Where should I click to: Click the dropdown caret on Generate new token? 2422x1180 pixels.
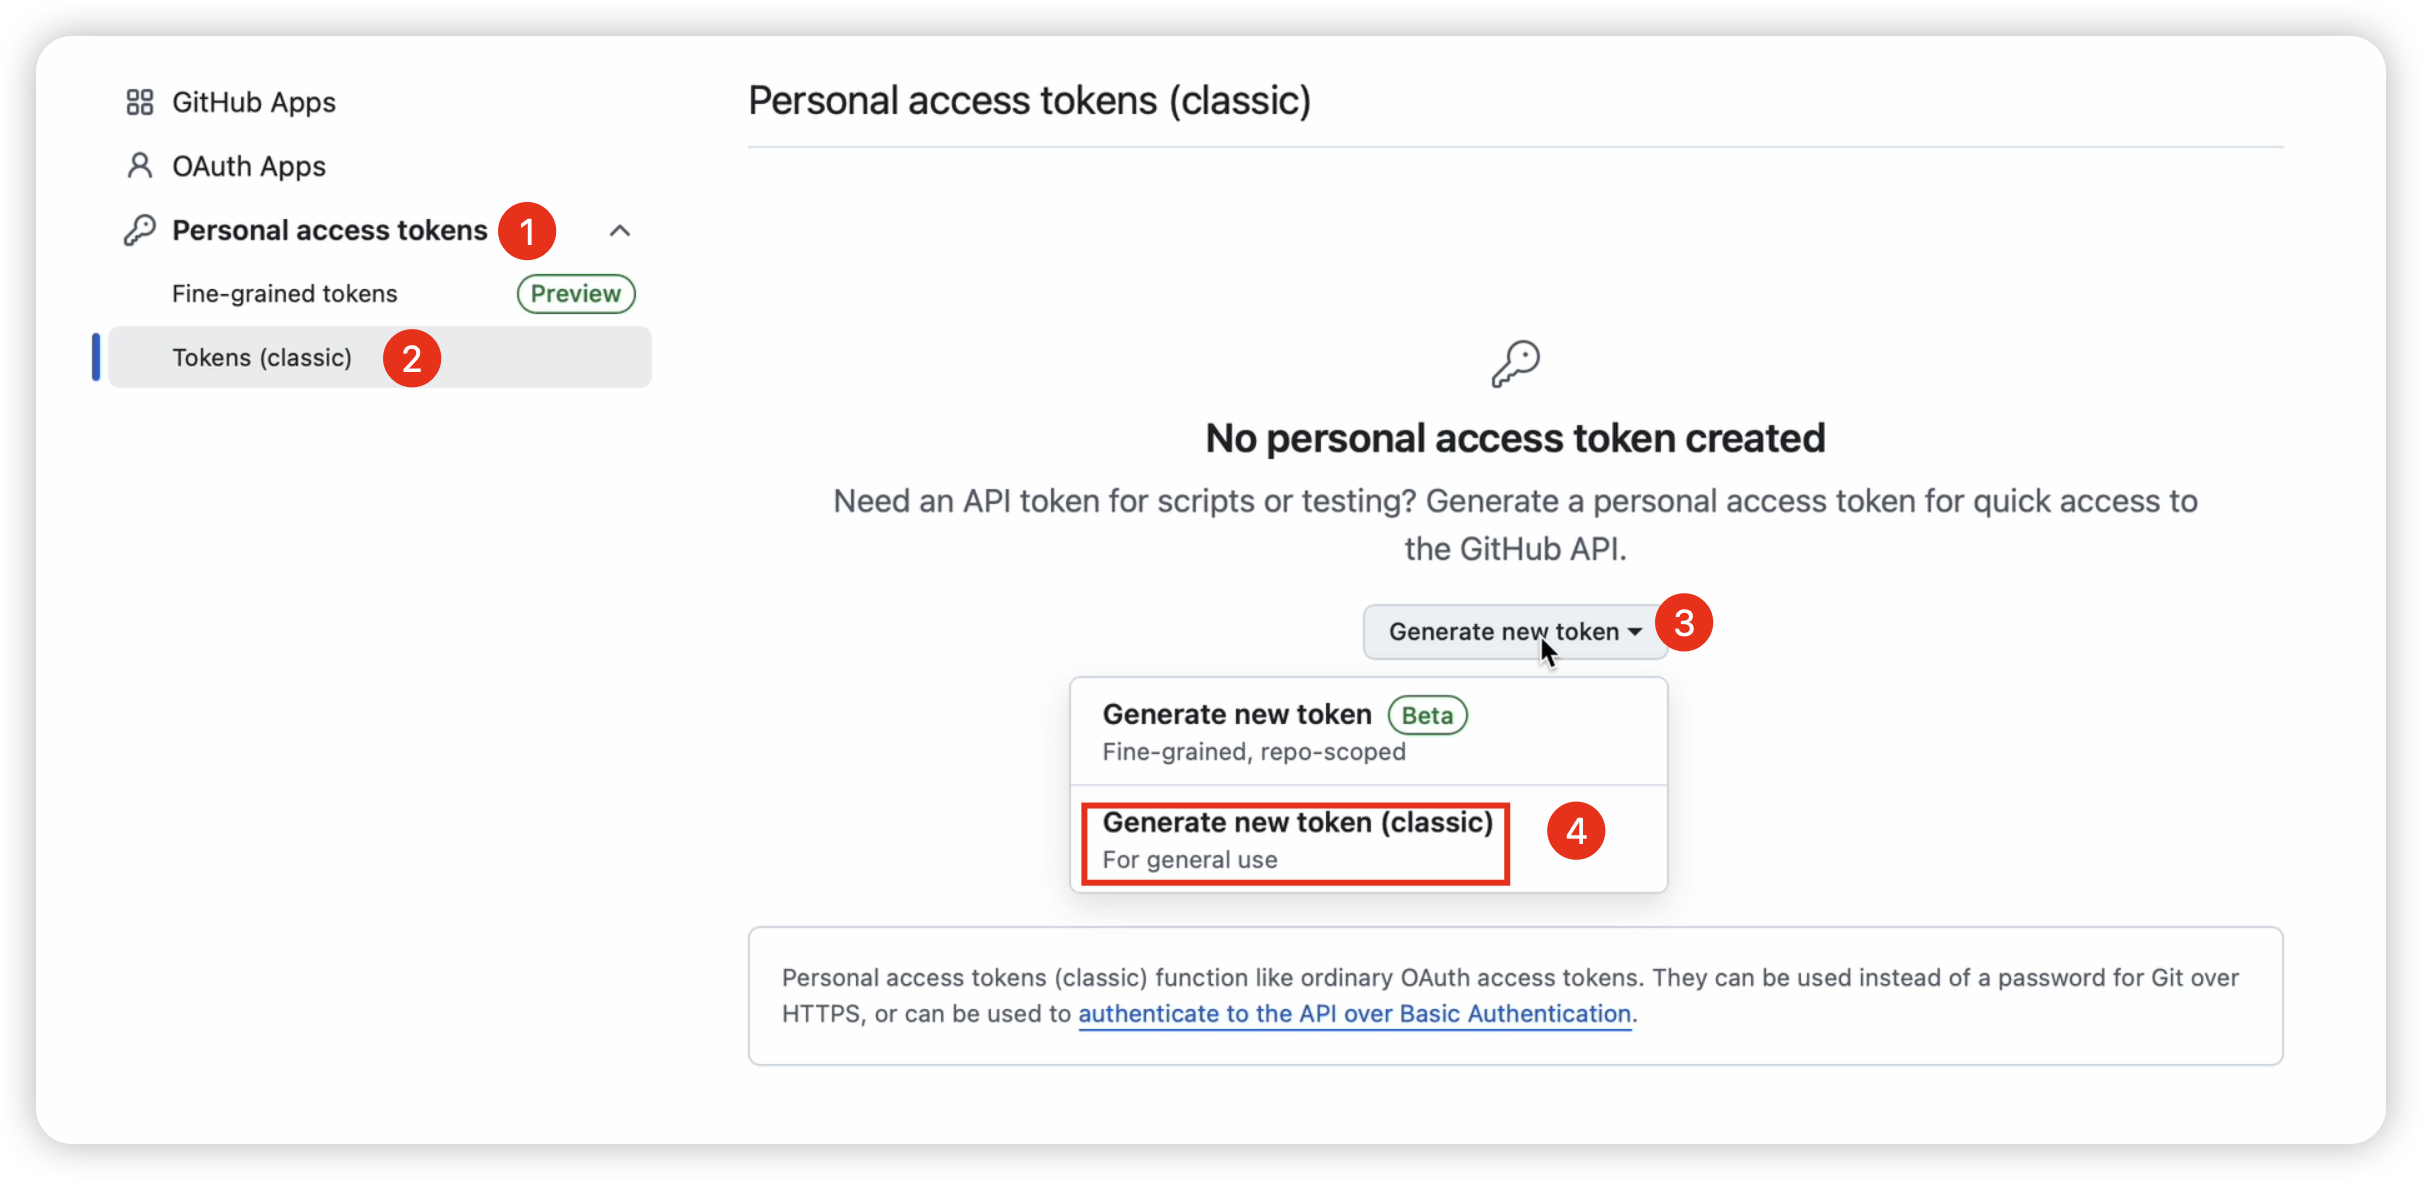[x=1635, y=632]
